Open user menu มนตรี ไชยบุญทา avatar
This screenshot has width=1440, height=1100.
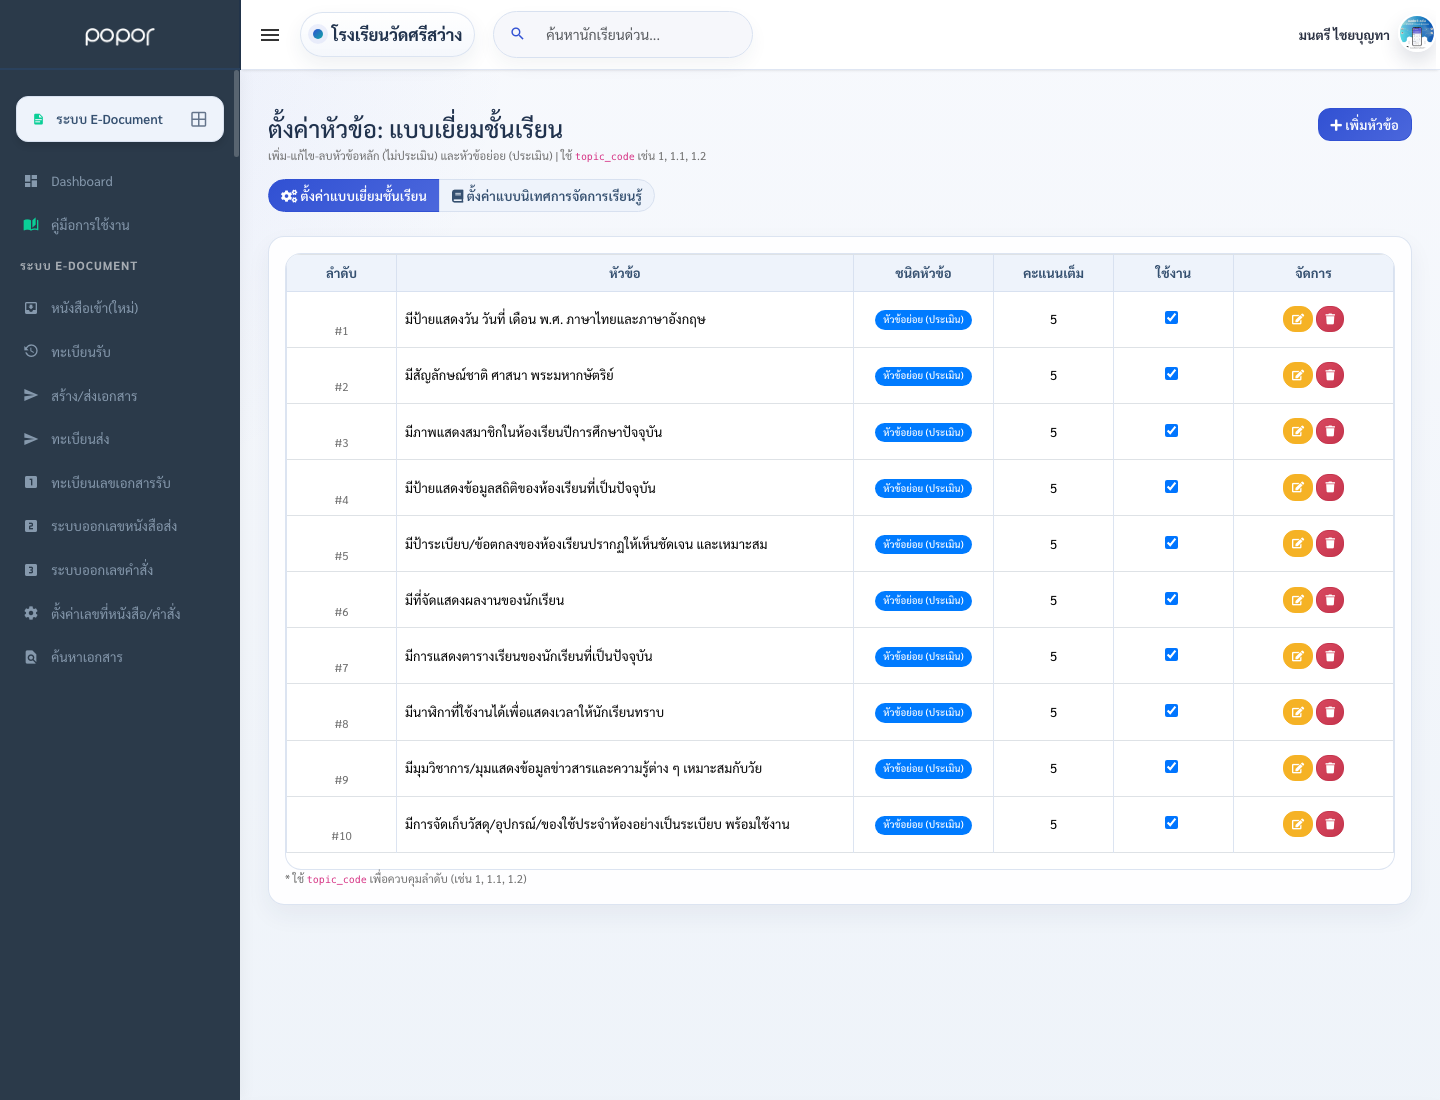tap(1416, 34)
